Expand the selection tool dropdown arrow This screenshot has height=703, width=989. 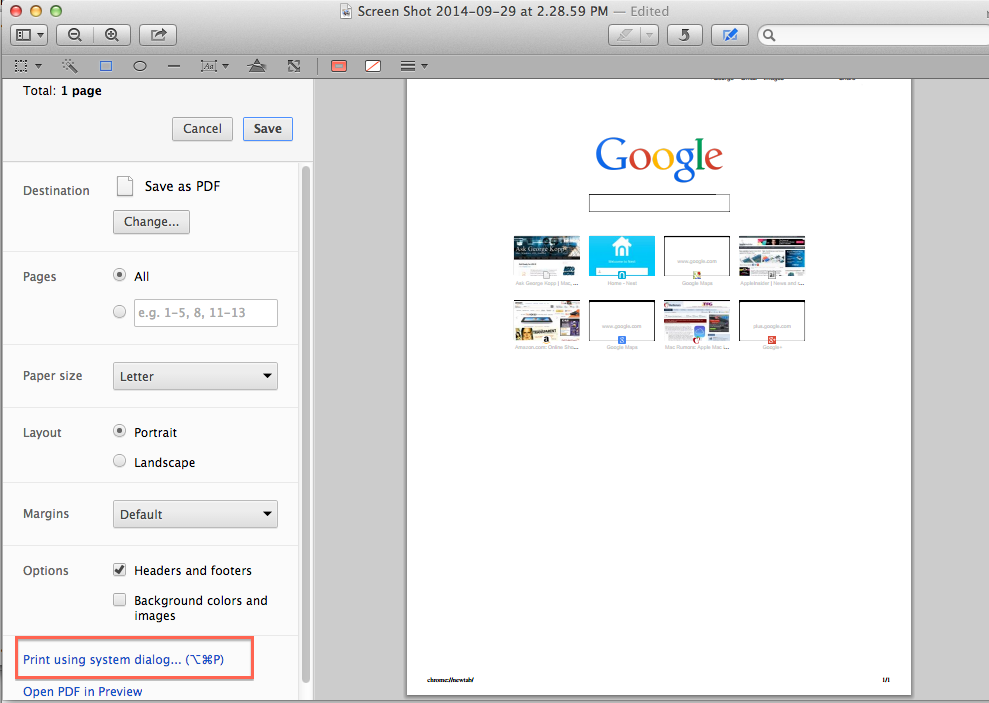click(x=38, y=66)
